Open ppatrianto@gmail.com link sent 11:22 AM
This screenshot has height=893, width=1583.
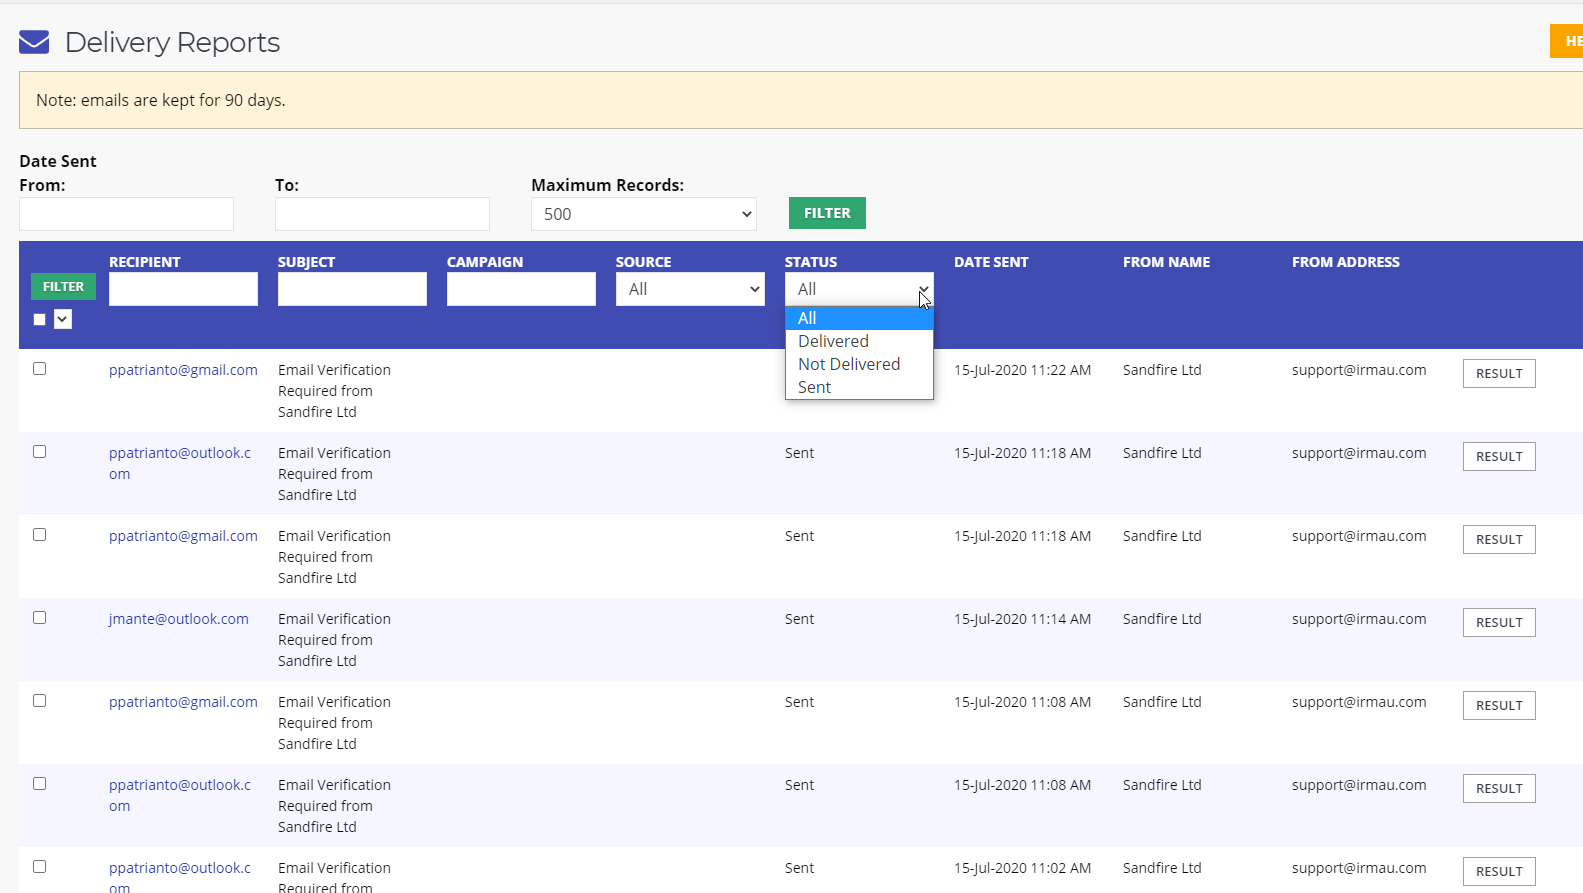pos(183,370)
